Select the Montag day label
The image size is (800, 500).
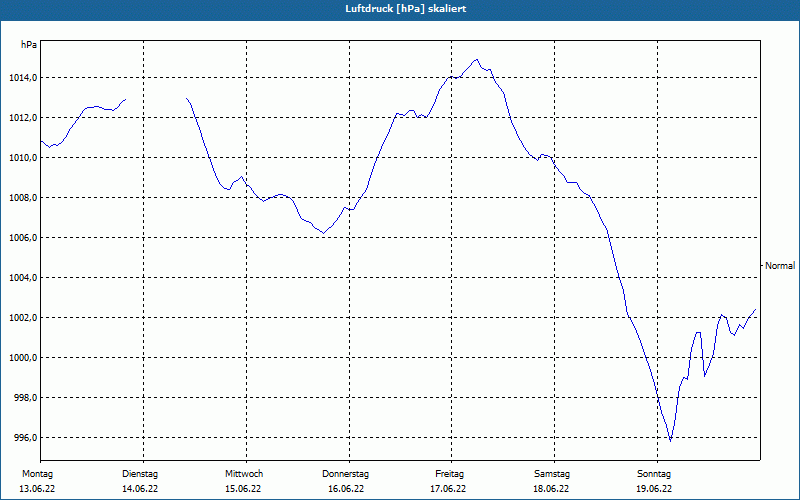37,474
